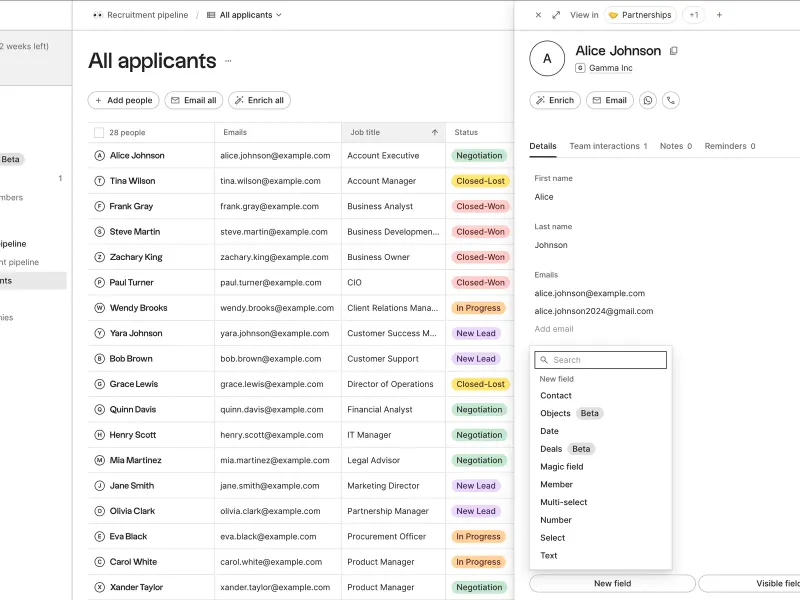Choose Multi-select field type

[601, 503]
